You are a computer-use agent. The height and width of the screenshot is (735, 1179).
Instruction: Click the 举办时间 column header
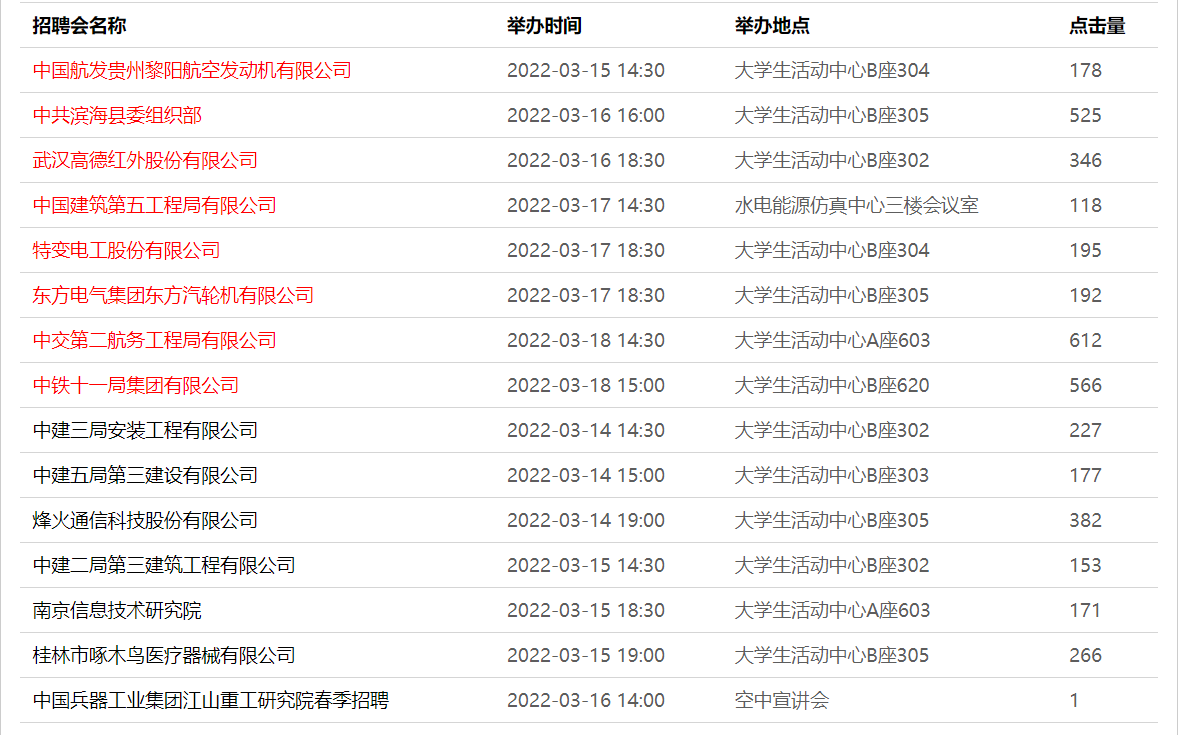(x=544, y=26)
